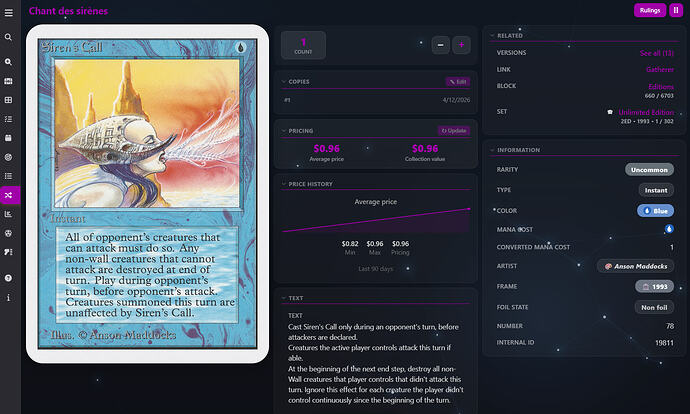Click the Blue color badge

click(655, 211)
